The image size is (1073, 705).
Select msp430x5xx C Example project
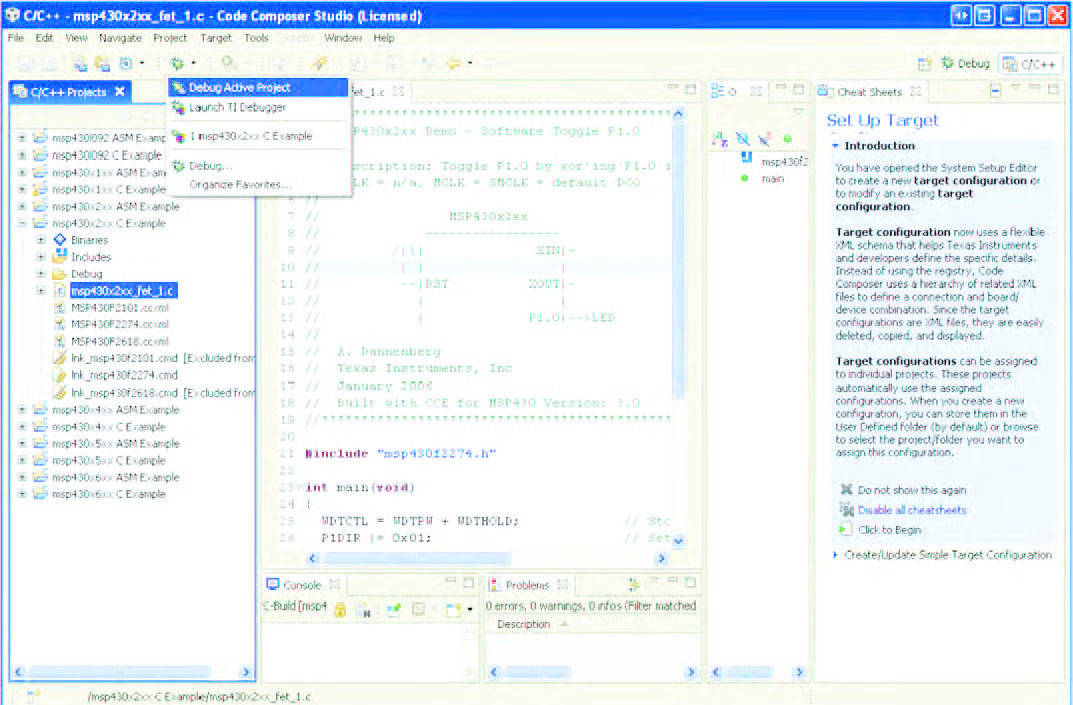tap(109, 460)
